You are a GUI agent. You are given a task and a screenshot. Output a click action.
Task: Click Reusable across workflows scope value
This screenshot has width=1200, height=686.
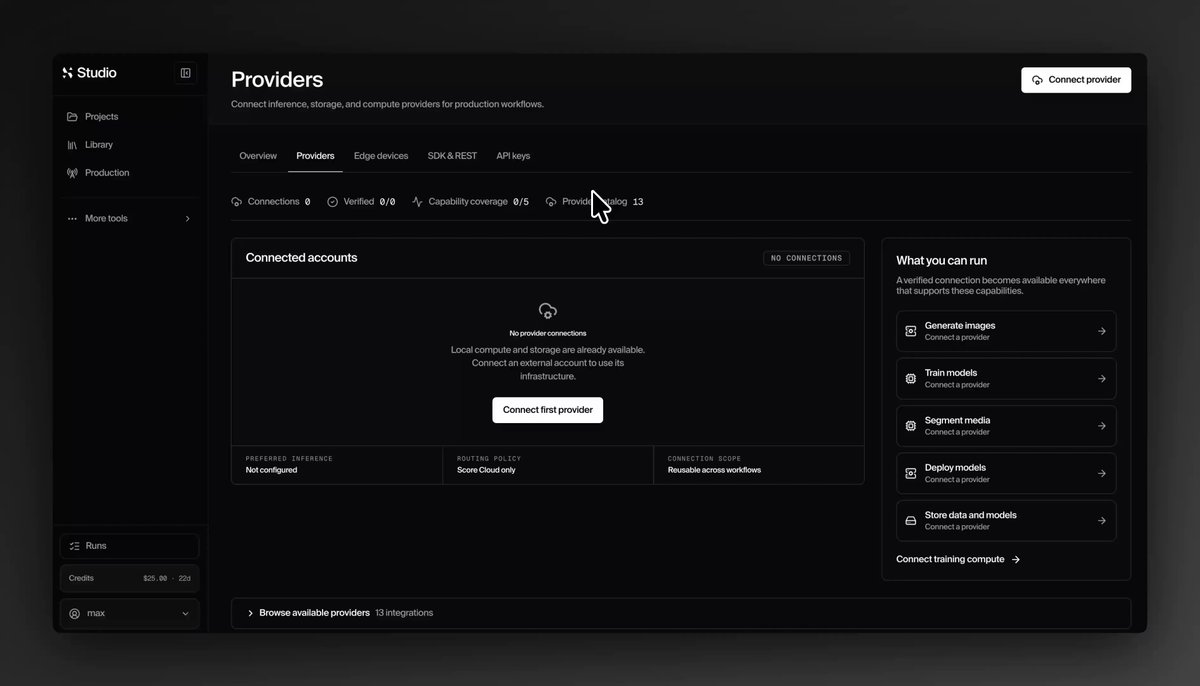(x=714, y=470)
